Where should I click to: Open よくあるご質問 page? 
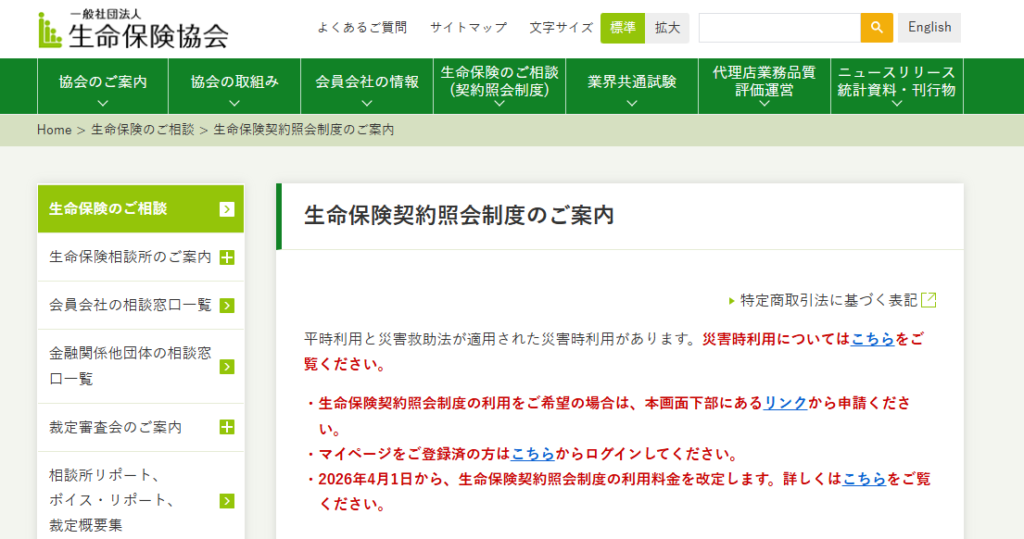362,27
